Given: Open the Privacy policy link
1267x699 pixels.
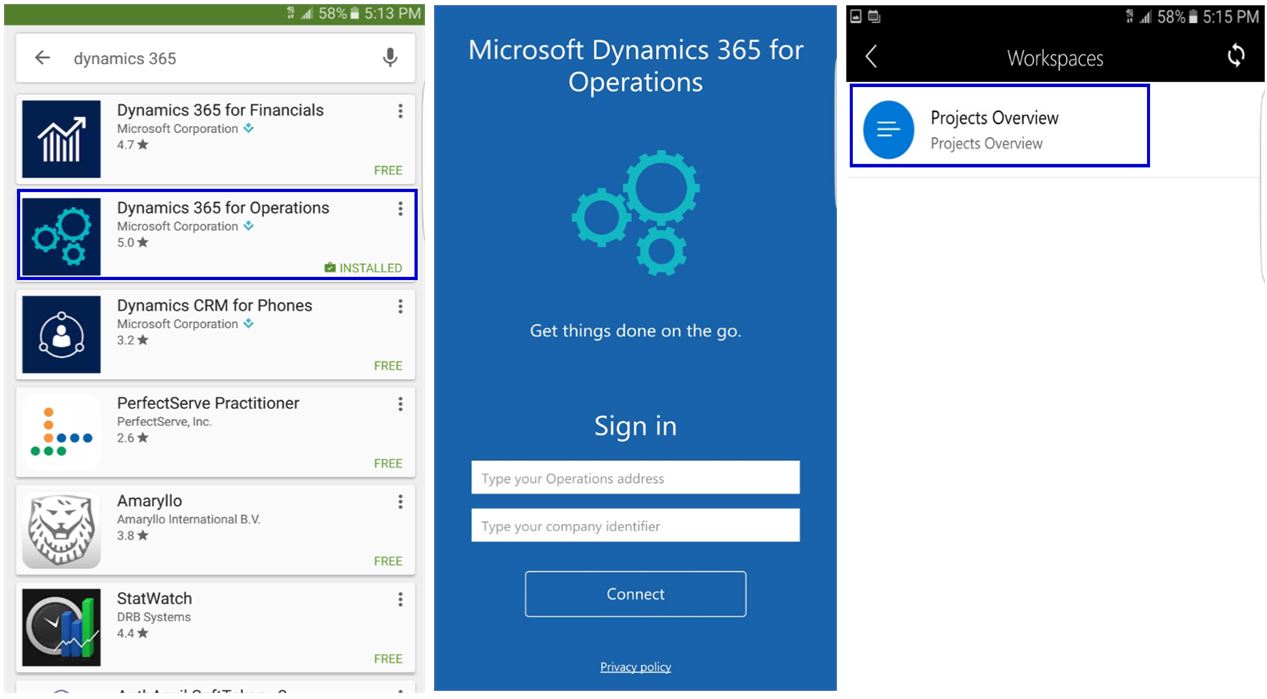Looking at the screenshot, I should pyautogui.click(x=635, y=667).
